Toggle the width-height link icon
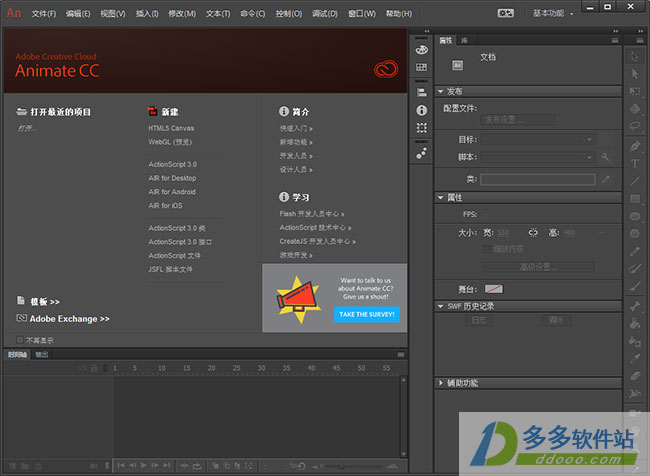650x476 pixels. (x=533, y=233)
